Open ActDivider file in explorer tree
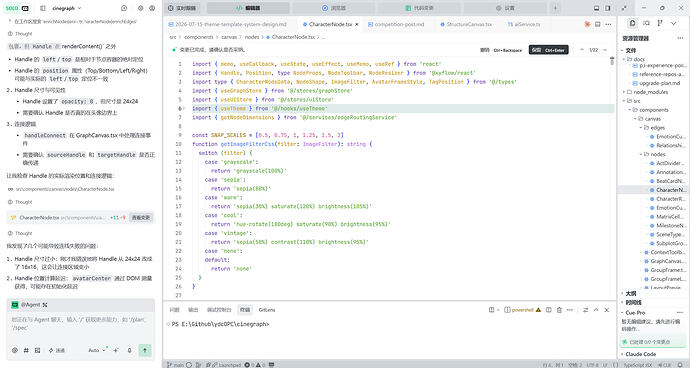The width and height of the screenshot is (690, 368). 668,163
